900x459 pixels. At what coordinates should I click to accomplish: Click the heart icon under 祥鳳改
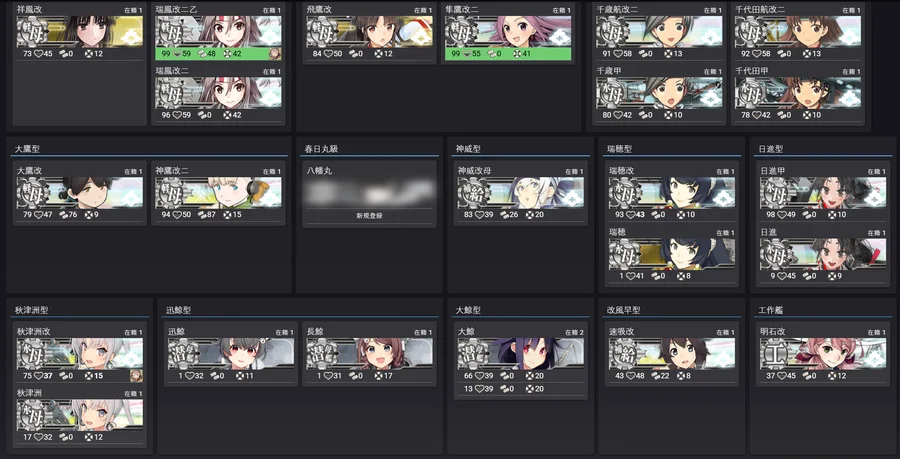point(38,54)
